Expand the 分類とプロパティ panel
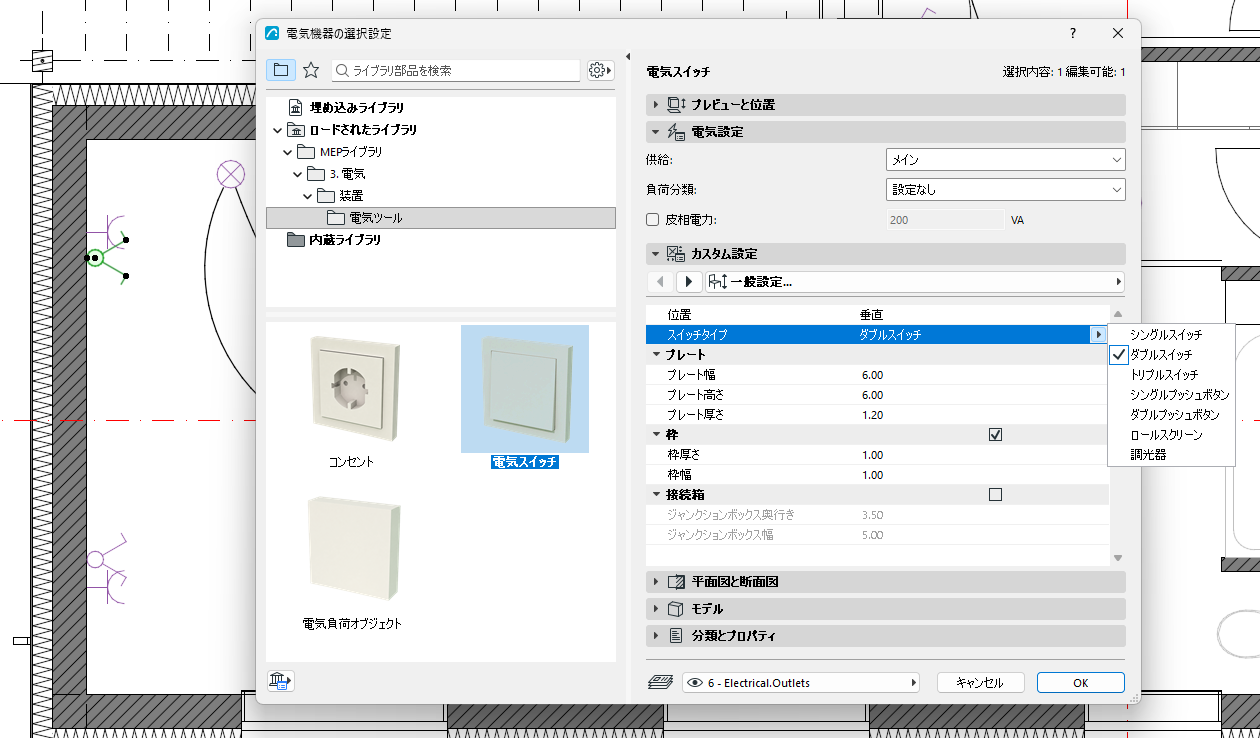 [886, 636]
